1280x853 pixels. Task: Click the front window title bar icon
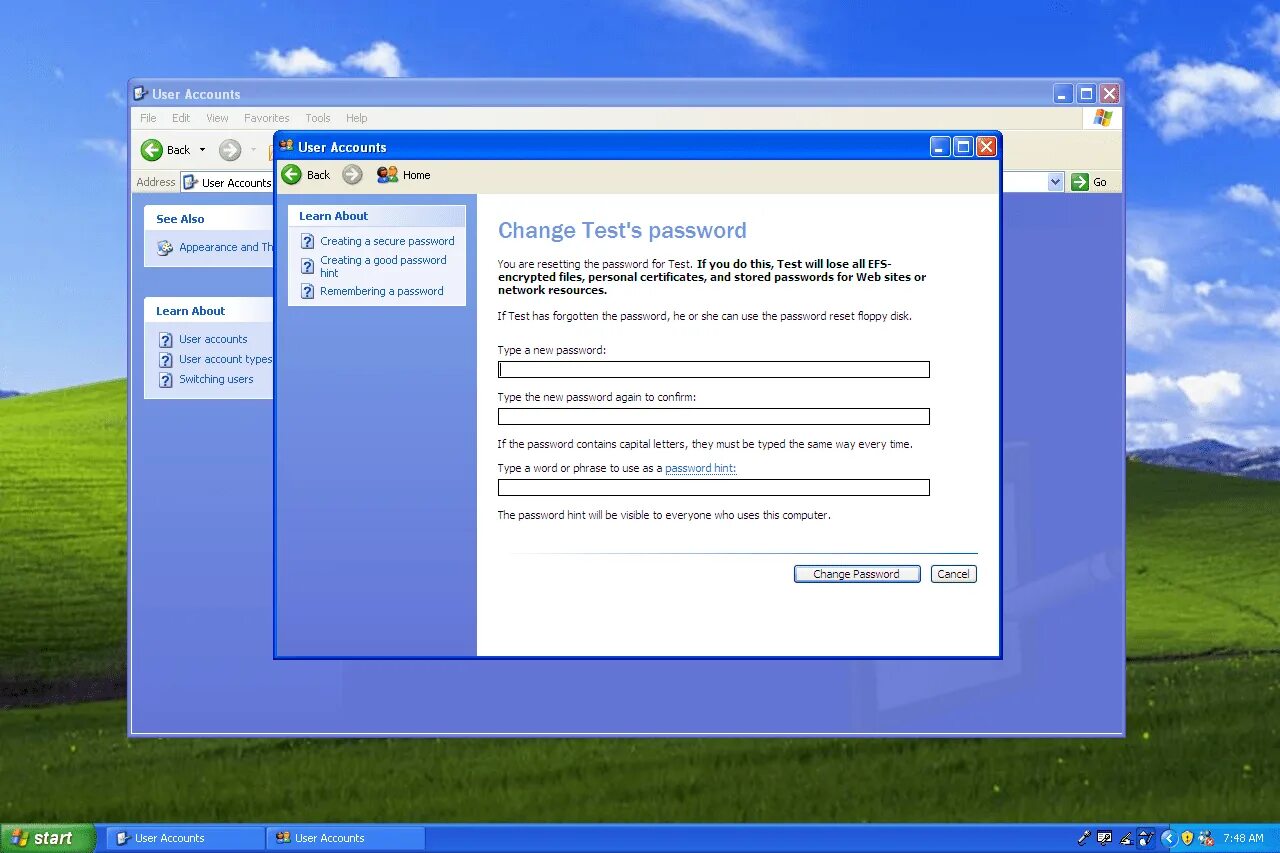[x=286, y=146]
